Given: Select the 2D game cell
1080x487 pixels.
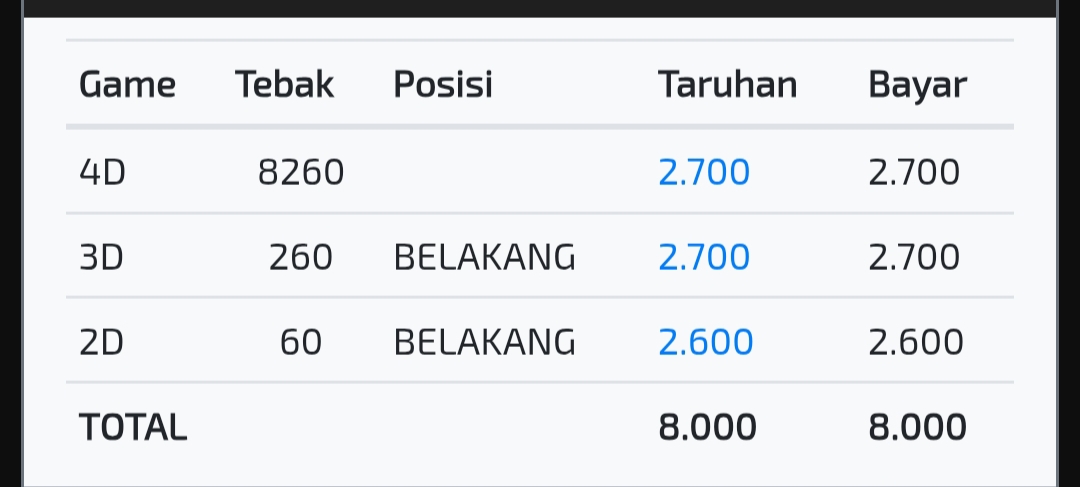Looking at the screenshot, I should click(101, 342).
